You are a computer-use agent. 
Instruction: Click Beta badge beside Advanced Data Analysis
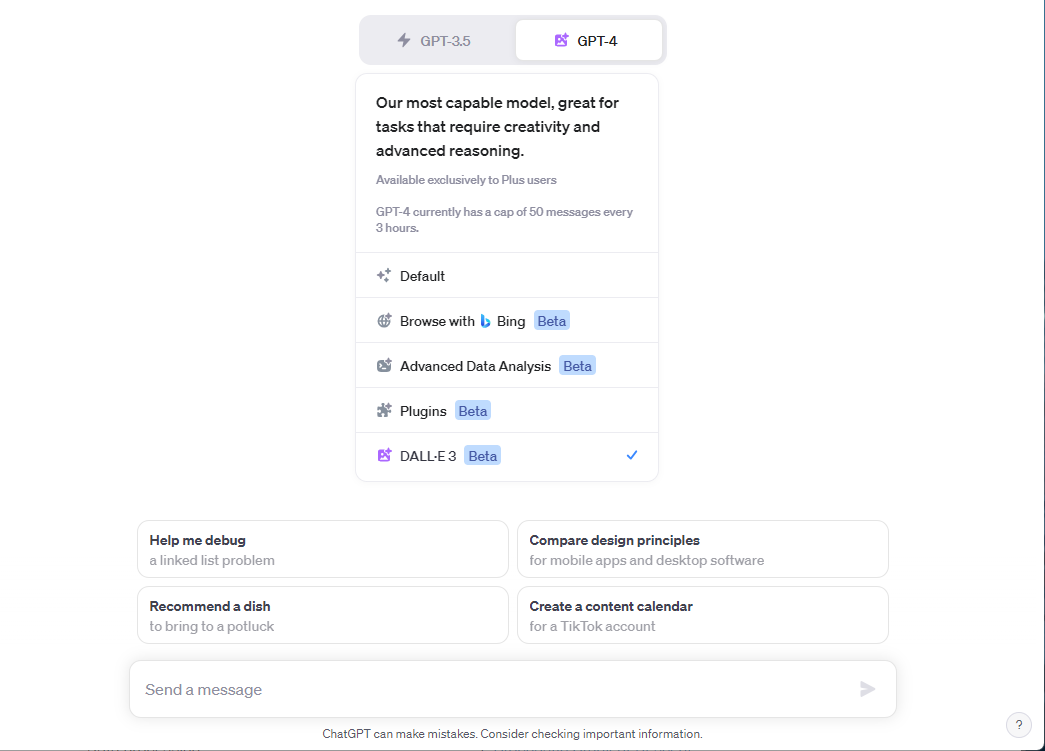coord(577,366)
